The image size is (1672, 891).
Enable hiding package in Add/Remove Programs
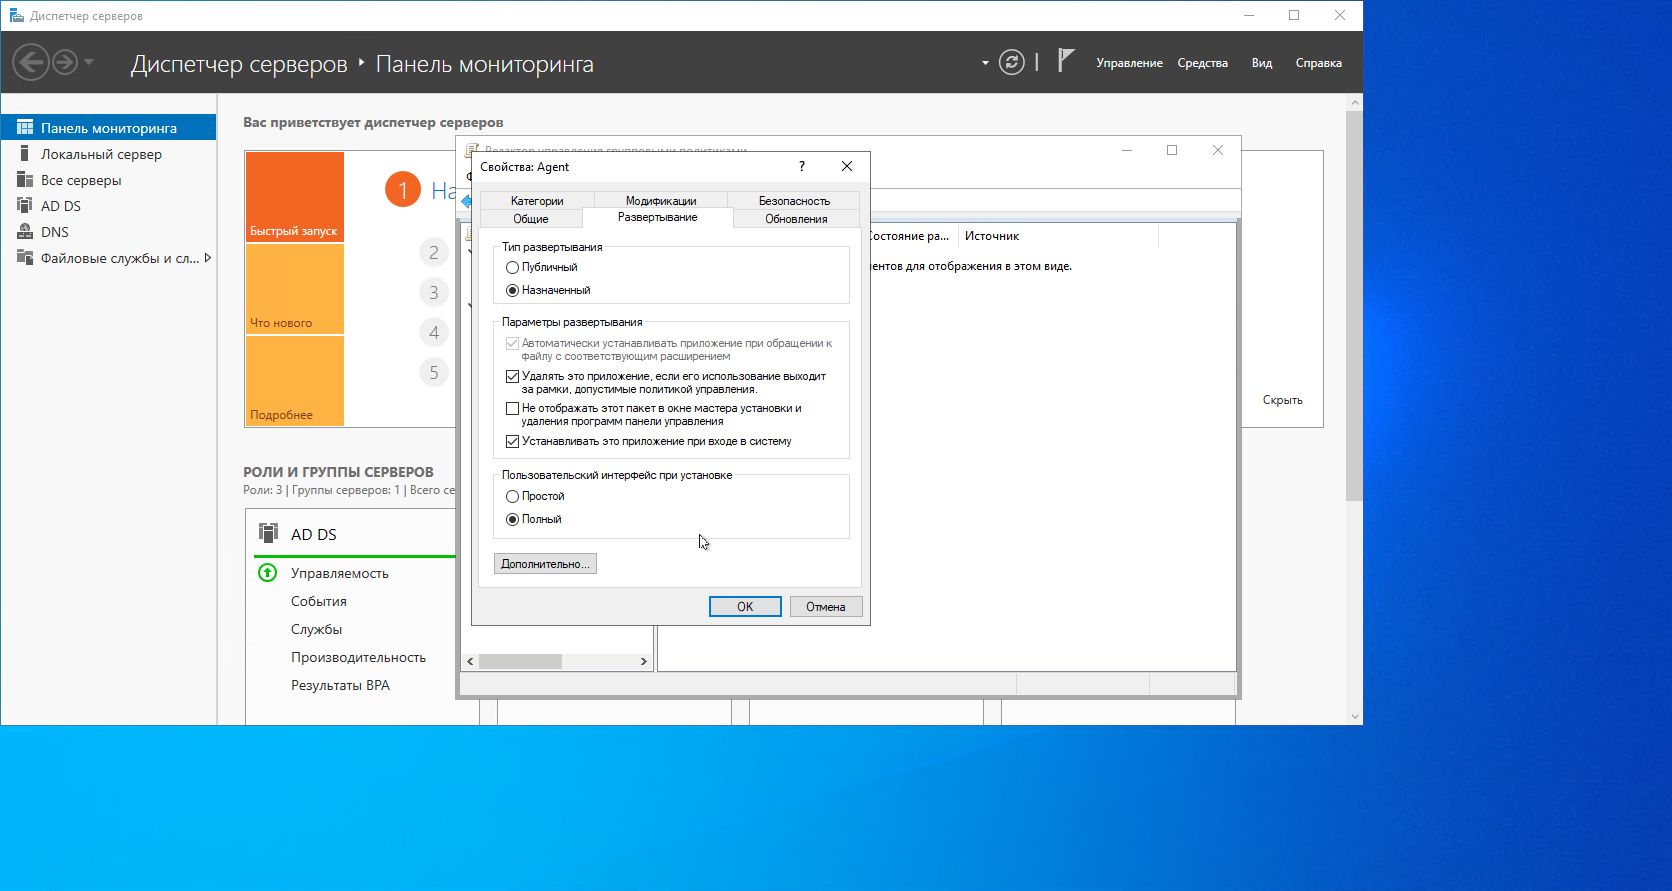513,409
